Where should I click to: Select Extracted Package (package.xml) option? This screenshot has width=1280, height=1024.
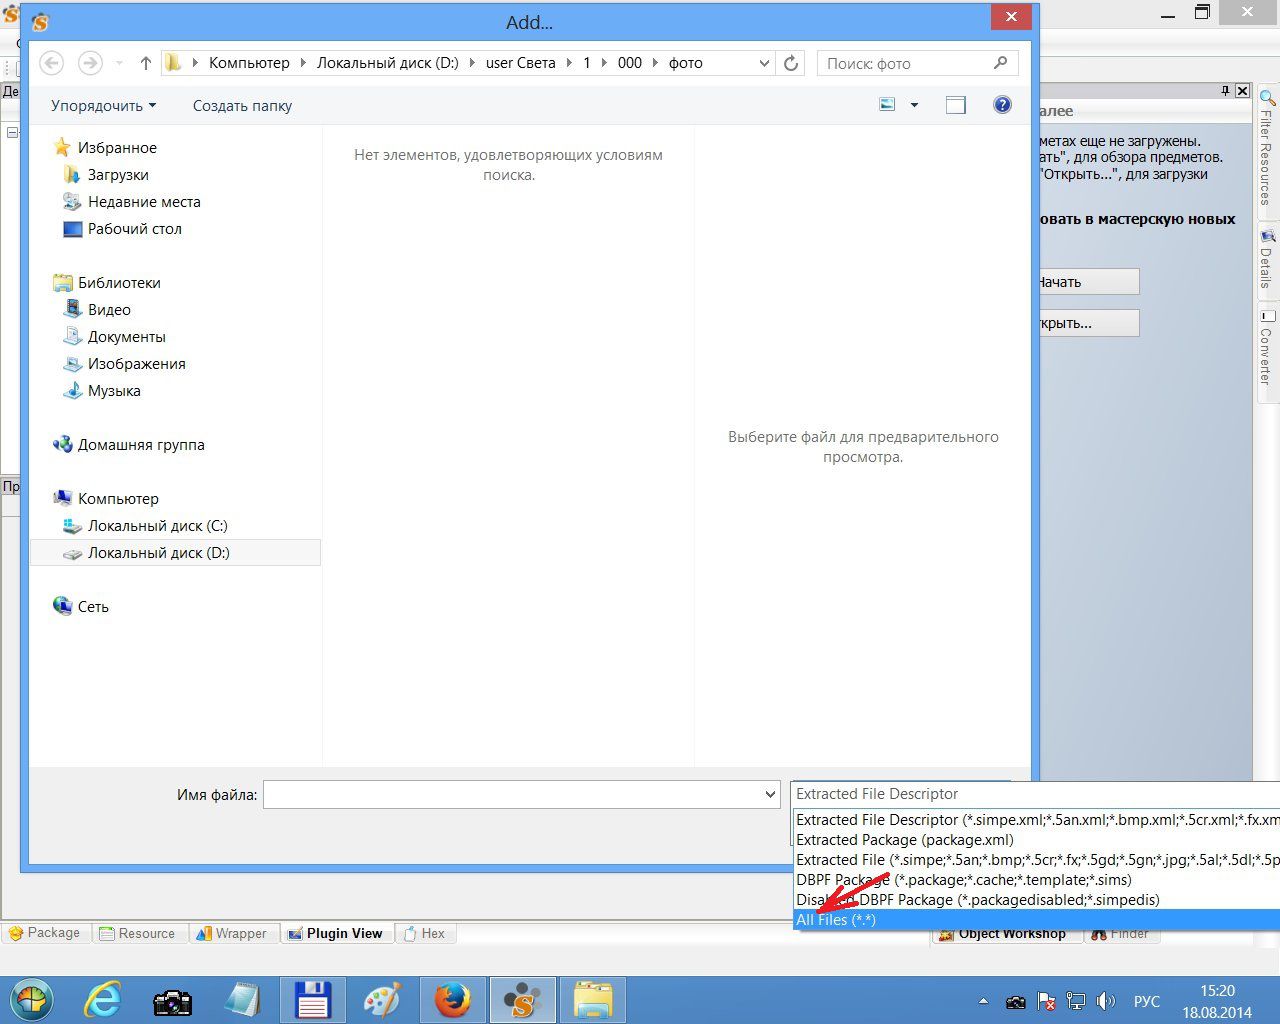(x=904, y=840)
